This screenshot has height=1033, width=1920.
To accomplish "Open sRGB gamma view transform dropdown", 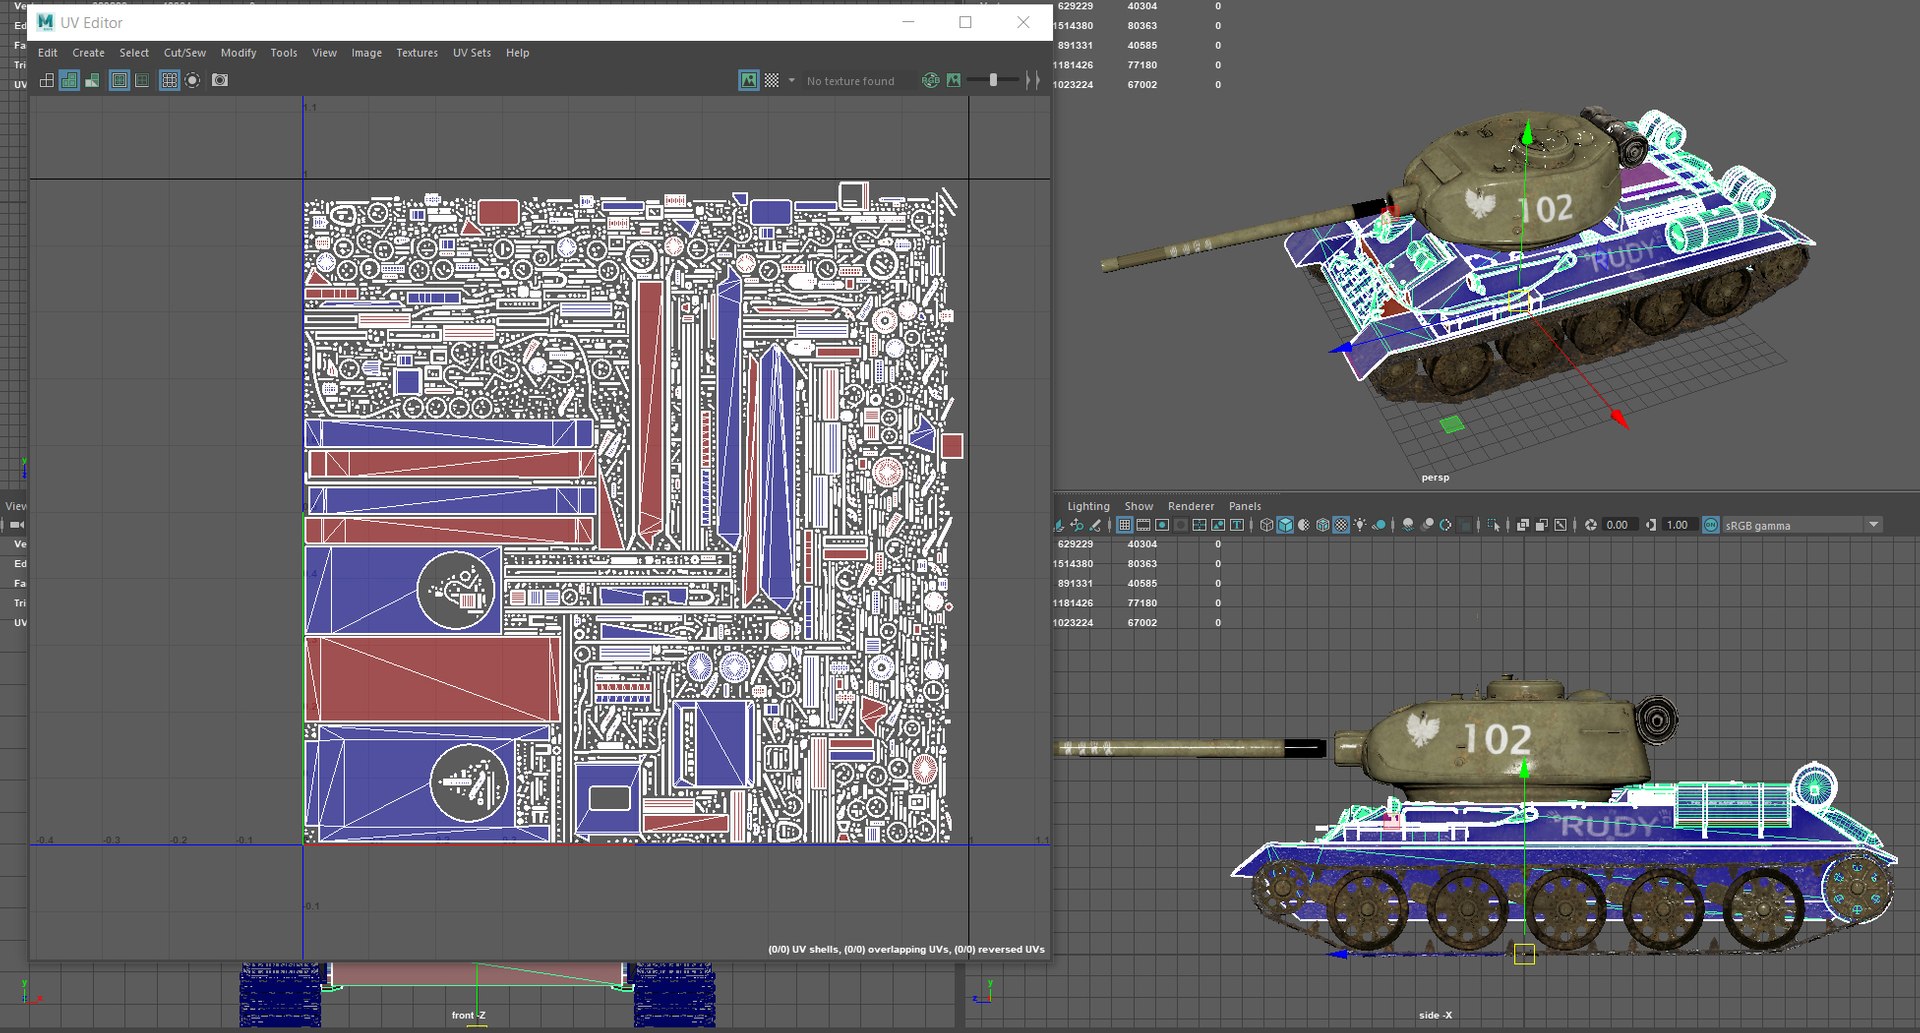I will (1873, 525).
